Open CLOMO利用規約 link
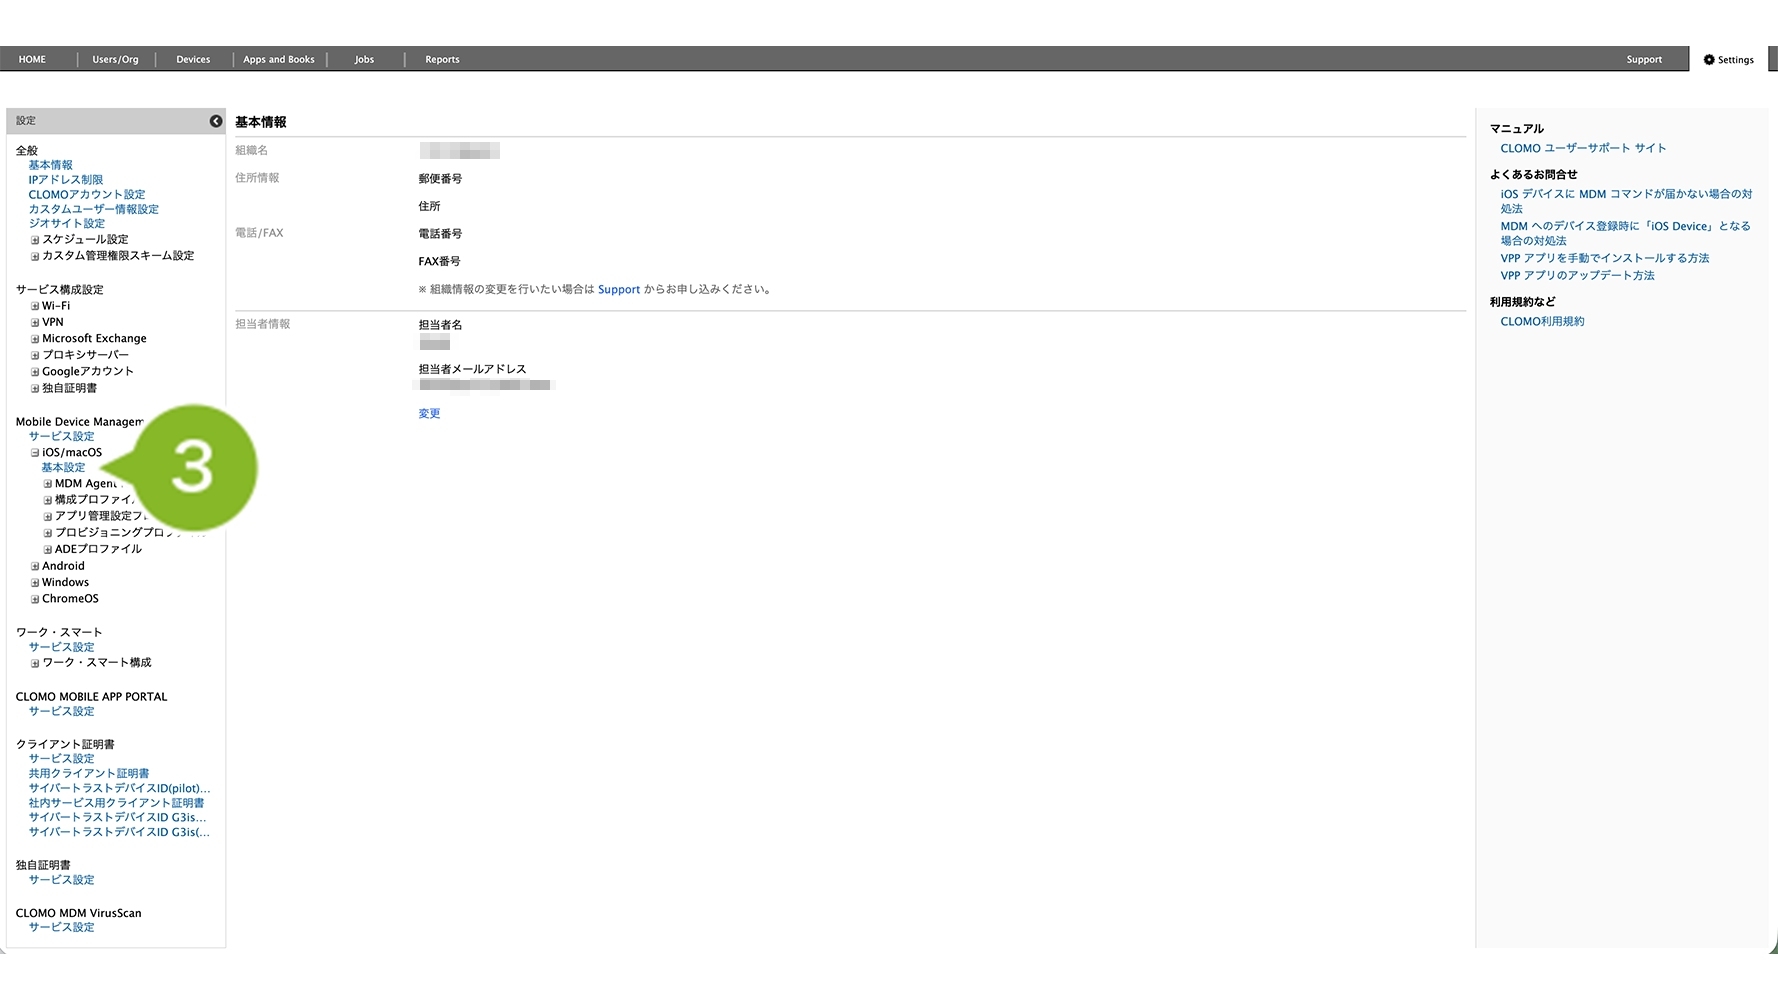The image size is (1778, 1000). tap(1542, 322)
